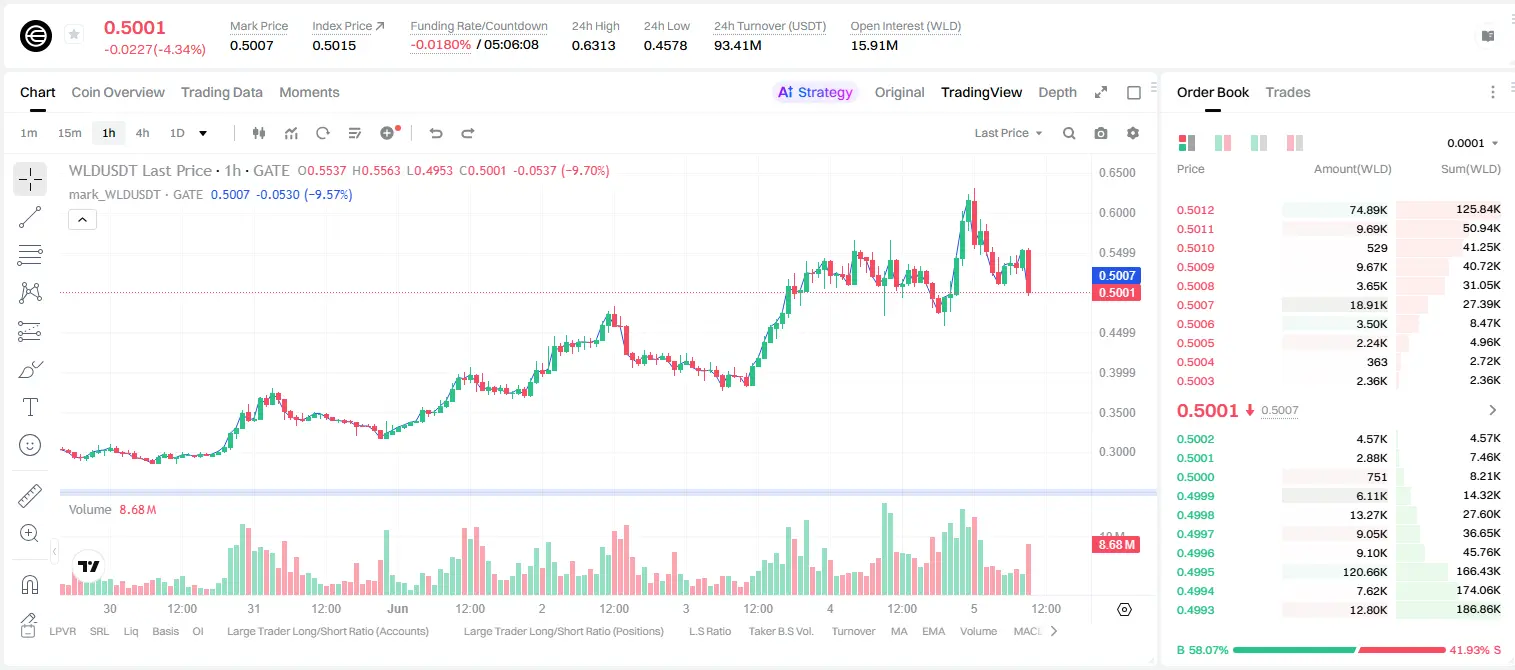The width and height of the screenshot is (1515, 670).
Task: Click the candlestick chart style icon
Action: (260, 133)
